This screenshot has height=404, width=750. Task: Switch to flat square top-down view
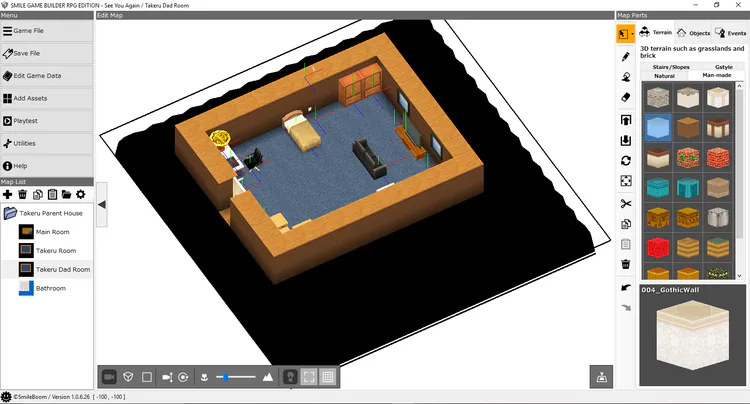point(147,377)
